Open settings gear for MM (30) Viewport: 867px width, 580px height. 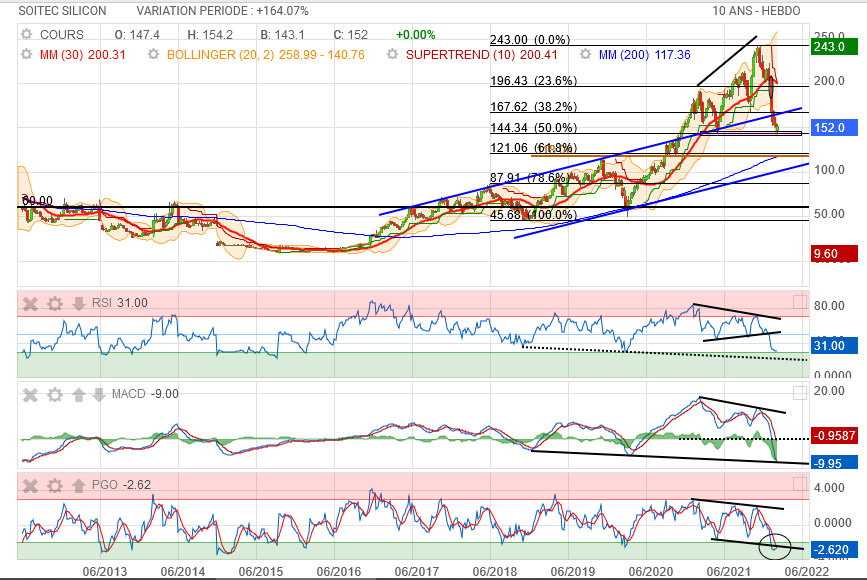click(26, 55)
